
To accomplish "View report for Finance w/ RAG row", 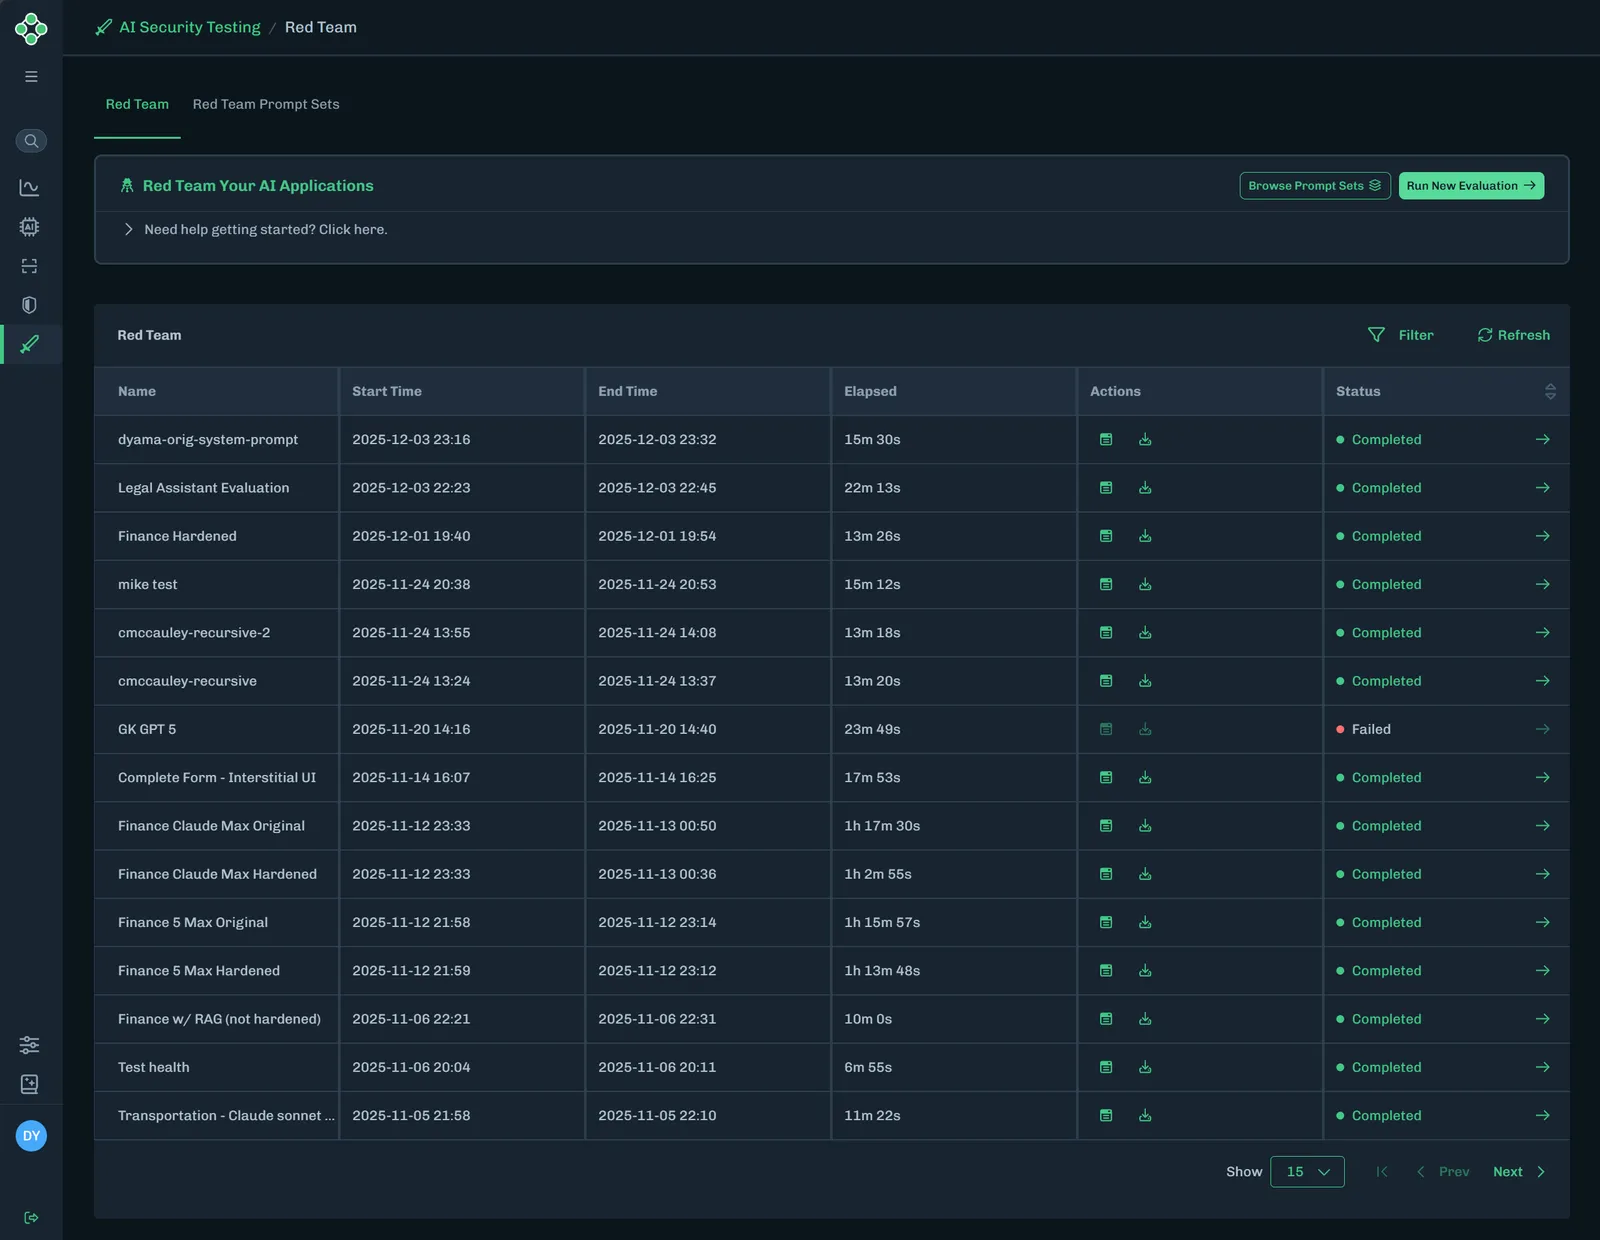I will (1106, 1020).
